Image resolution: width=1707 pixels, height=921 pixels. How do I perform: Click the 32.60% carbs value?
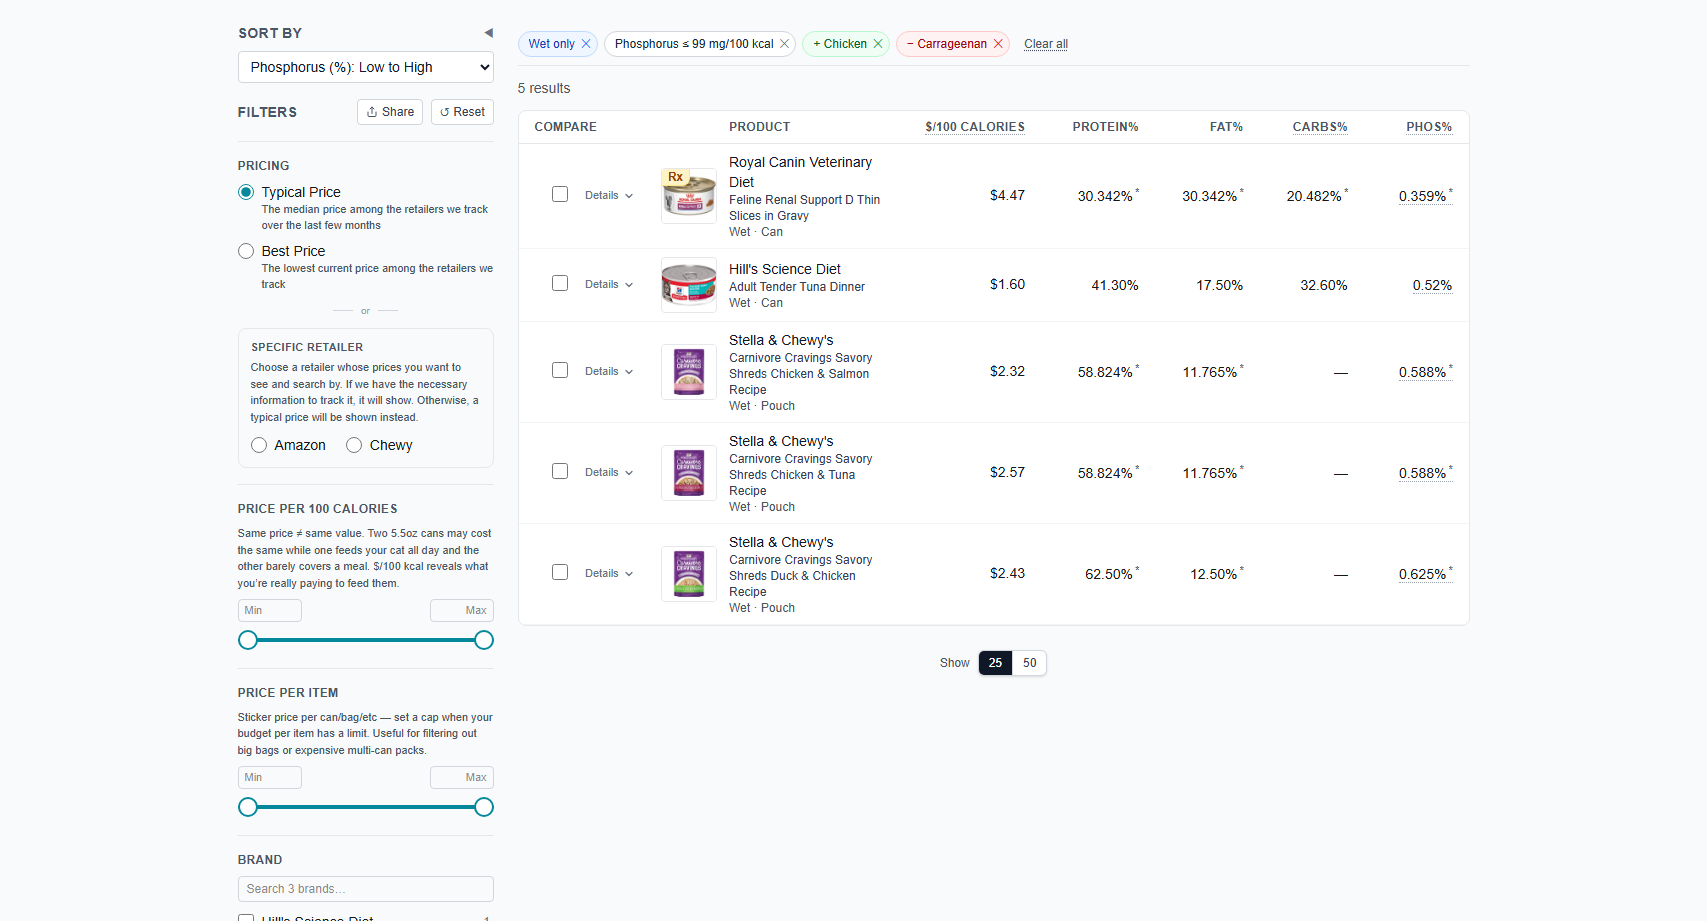(x=1324, y=285)
